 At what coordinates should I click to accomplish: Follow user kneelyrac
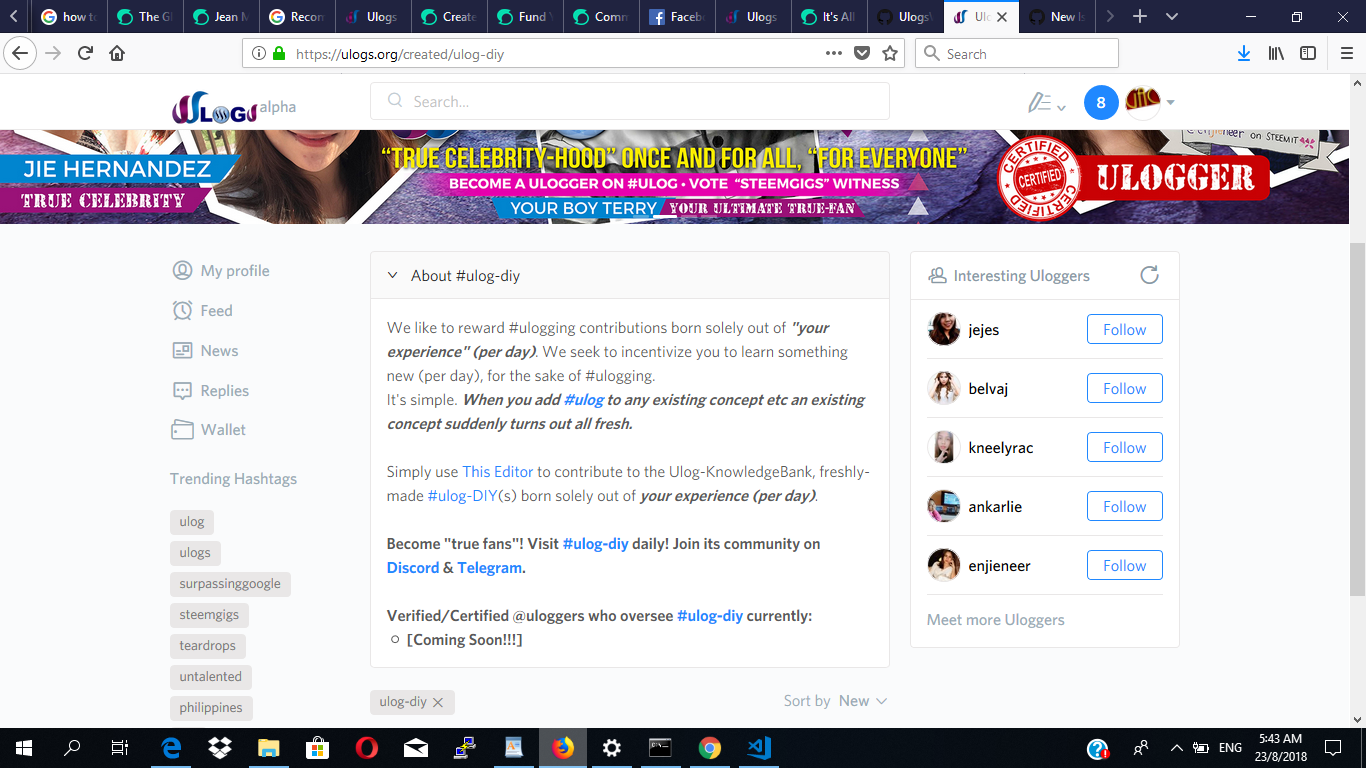click(1124, 448)
